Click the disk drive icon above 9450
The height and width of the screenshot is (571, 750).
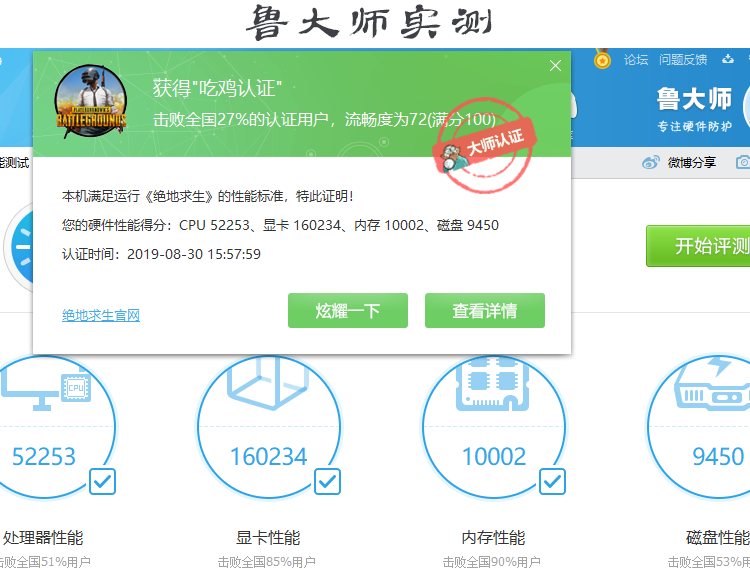point(713,385)
